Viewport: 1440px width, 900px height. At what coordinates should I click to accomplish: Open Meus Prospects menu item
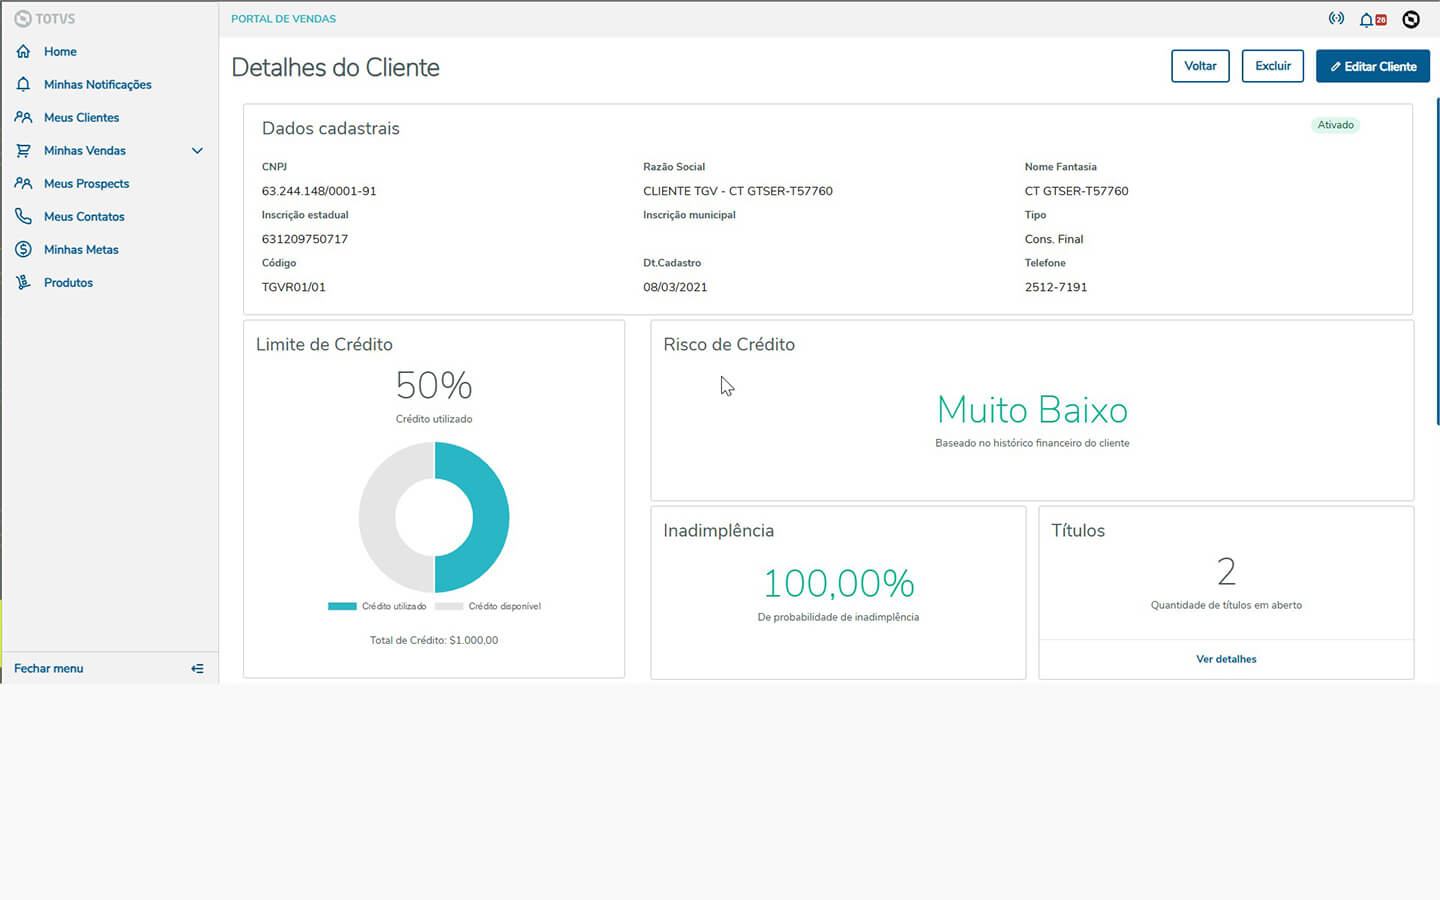coord(86,183)
